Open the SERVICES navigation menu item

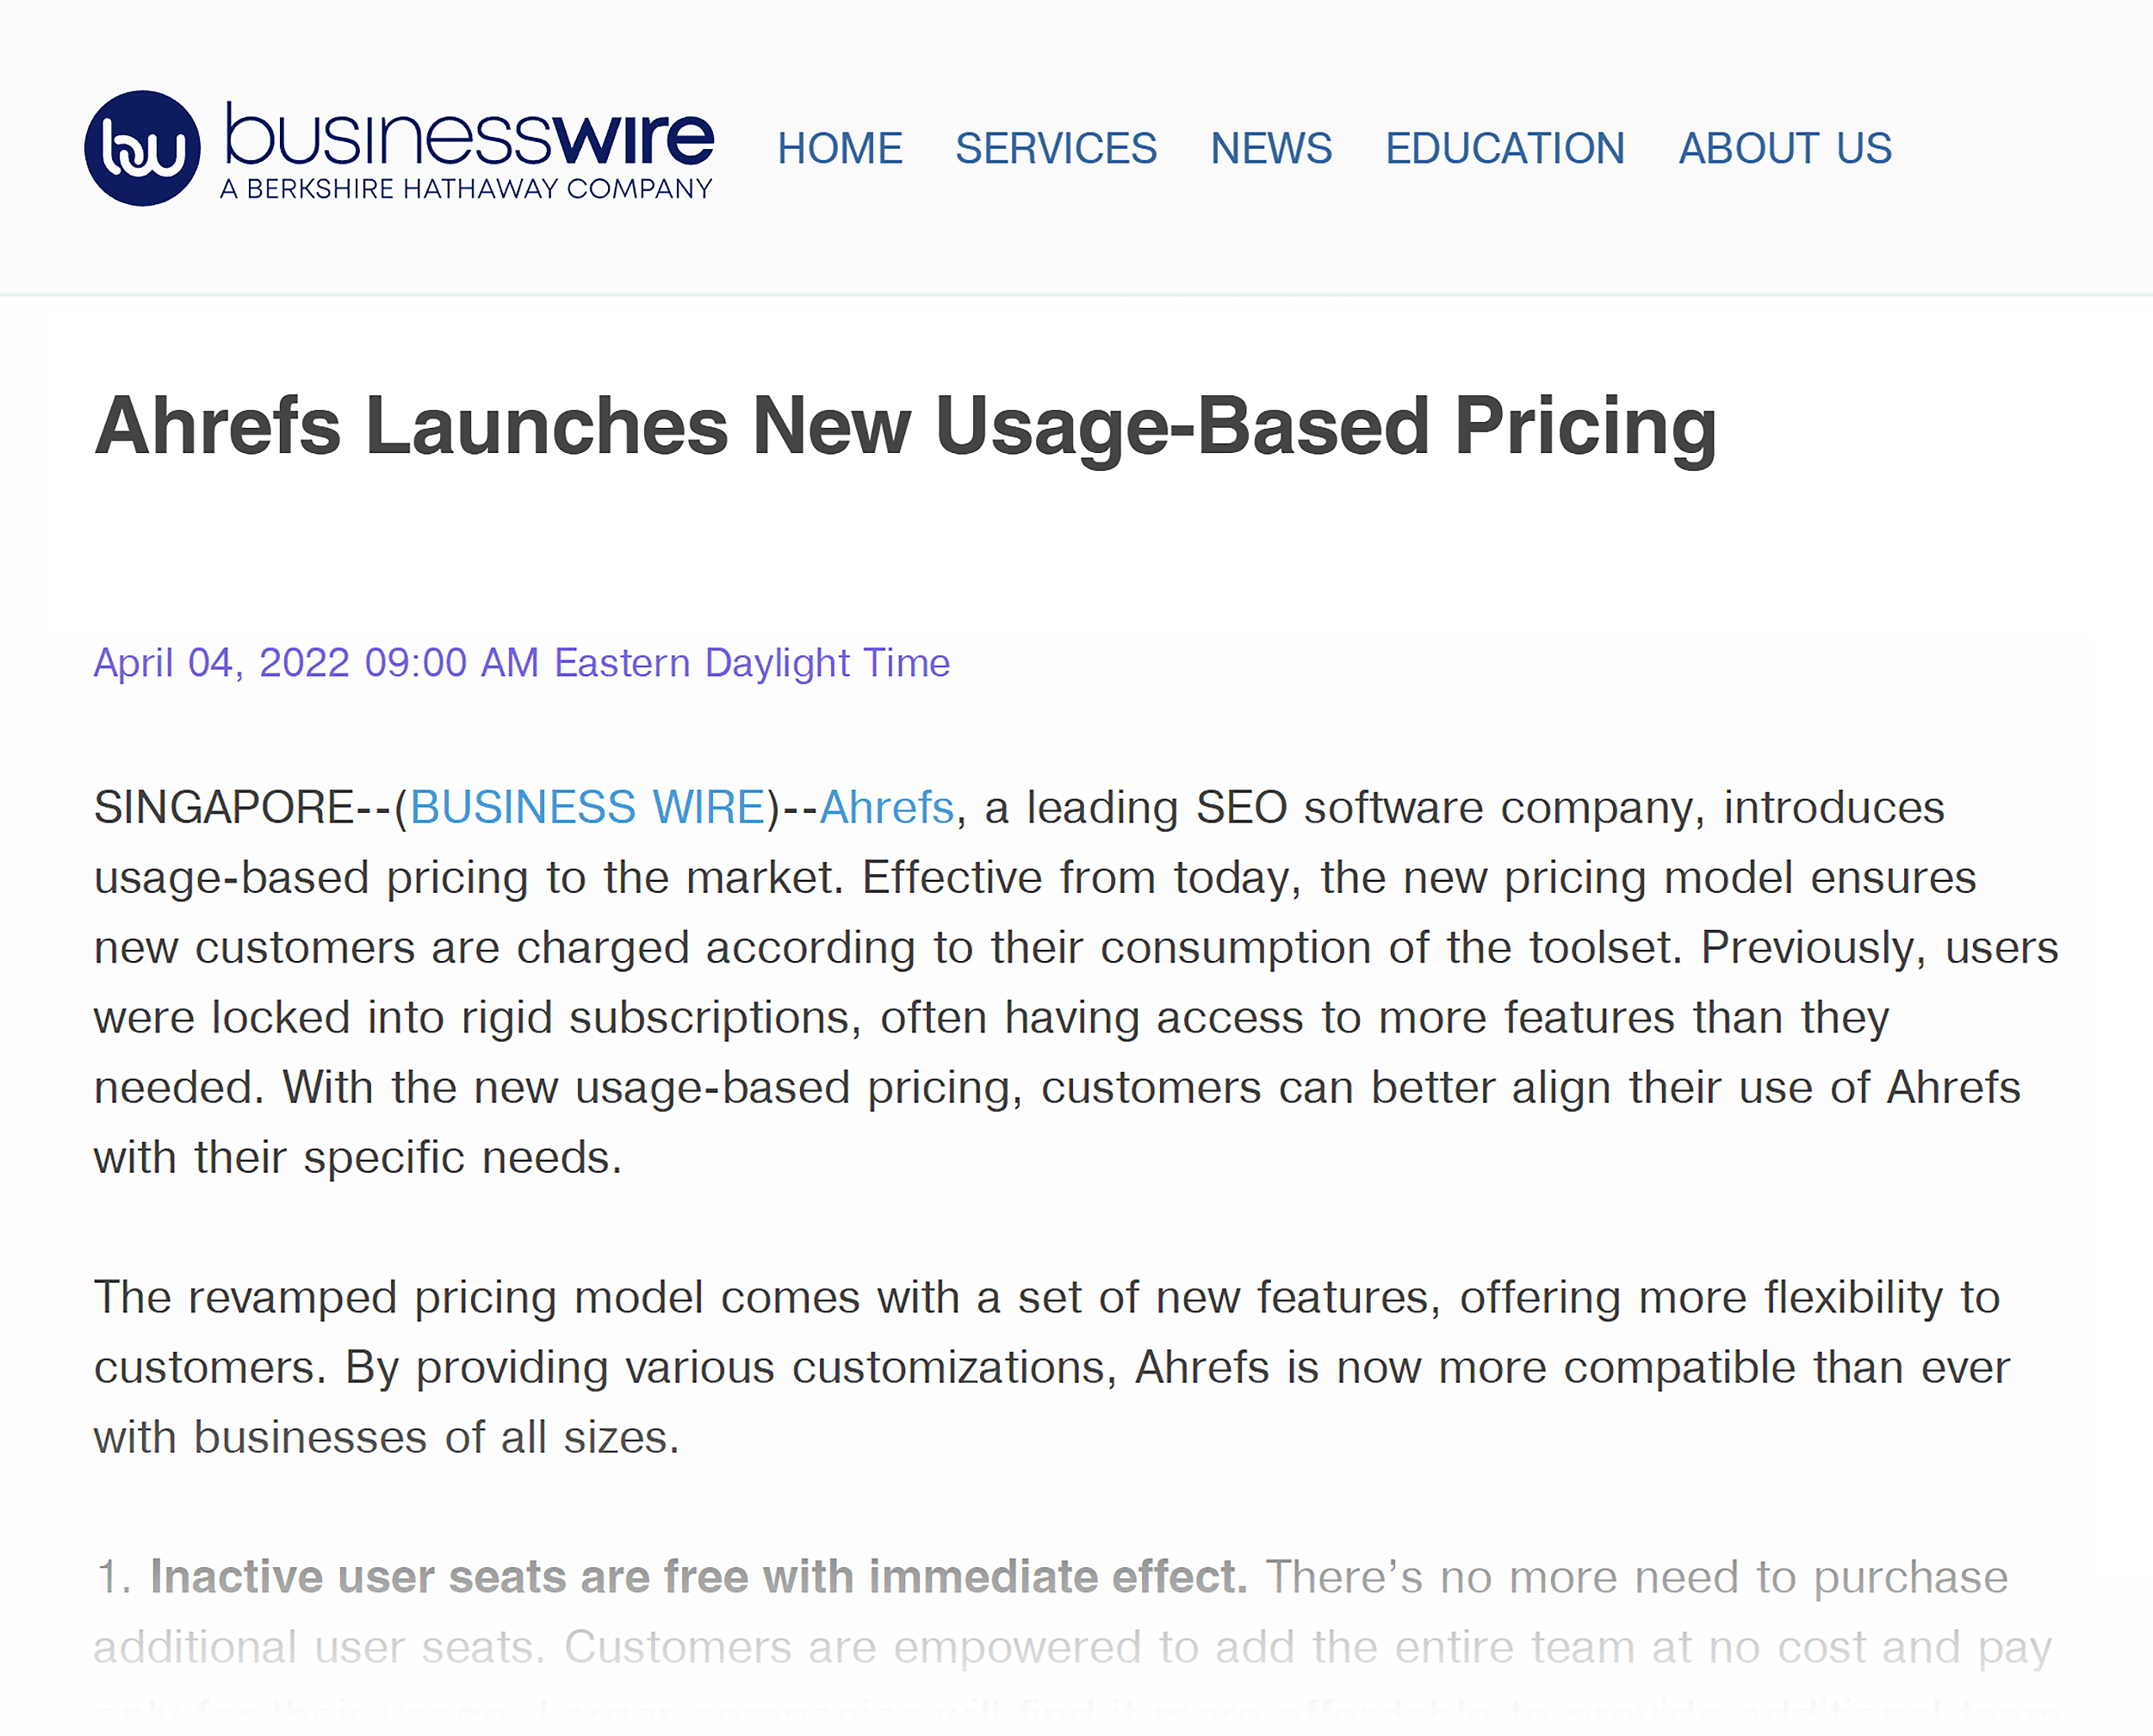click(1056, 149)
